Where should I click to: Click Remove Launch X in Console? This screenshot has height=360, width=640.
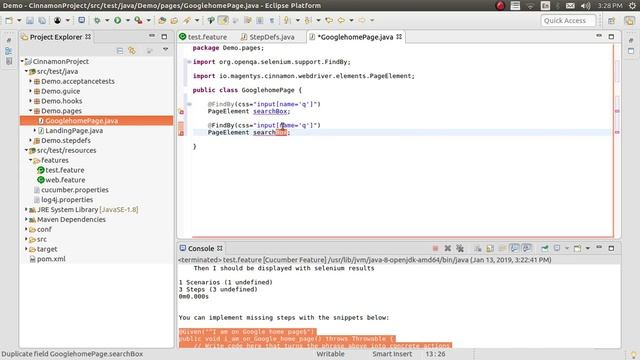[x=448, y=249]
